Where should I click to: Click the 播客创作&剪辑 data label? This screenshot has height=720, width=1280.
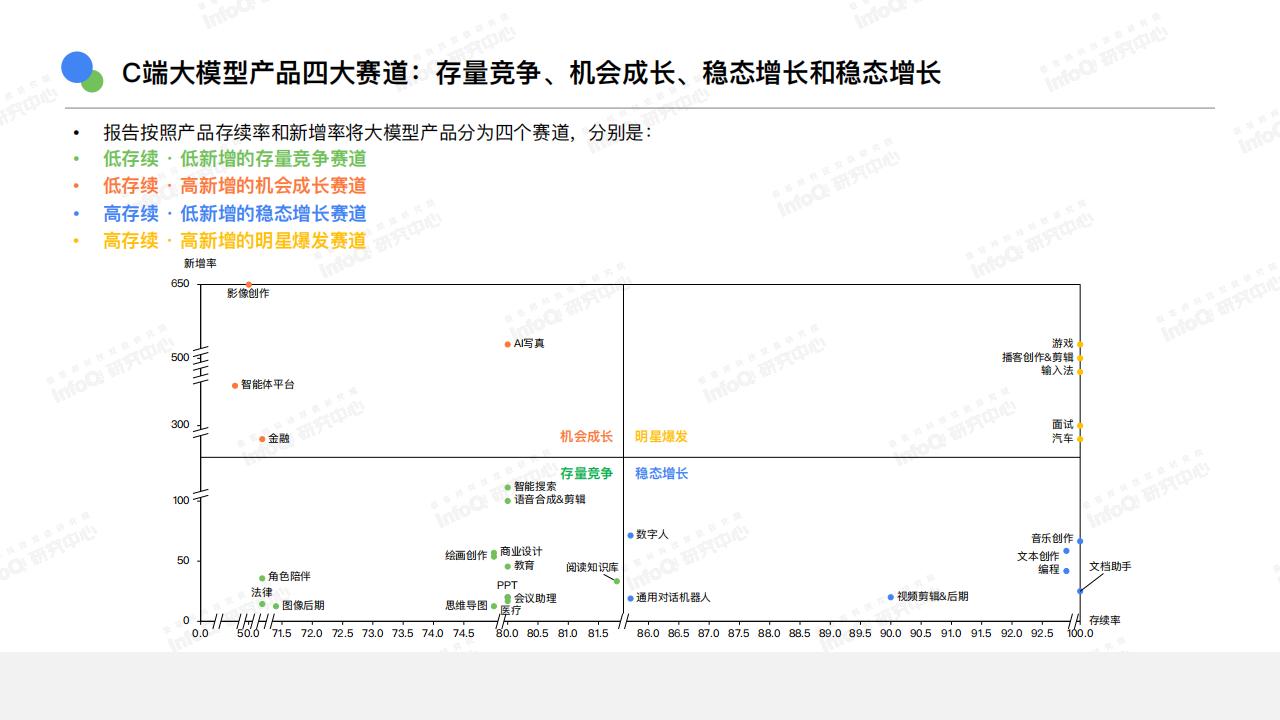[x=1038, y=358]
